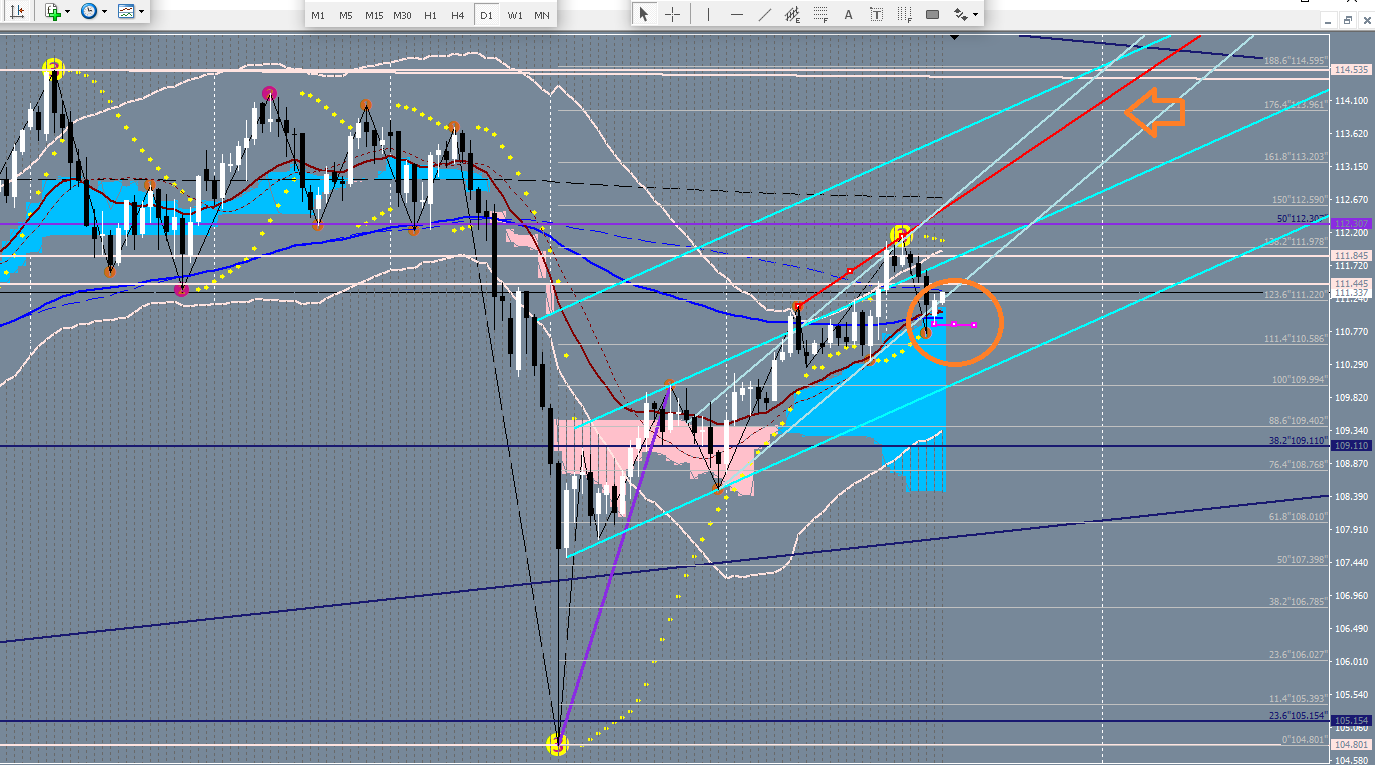
Task: Toggle the chart shift button
Action: coord(17,12)
